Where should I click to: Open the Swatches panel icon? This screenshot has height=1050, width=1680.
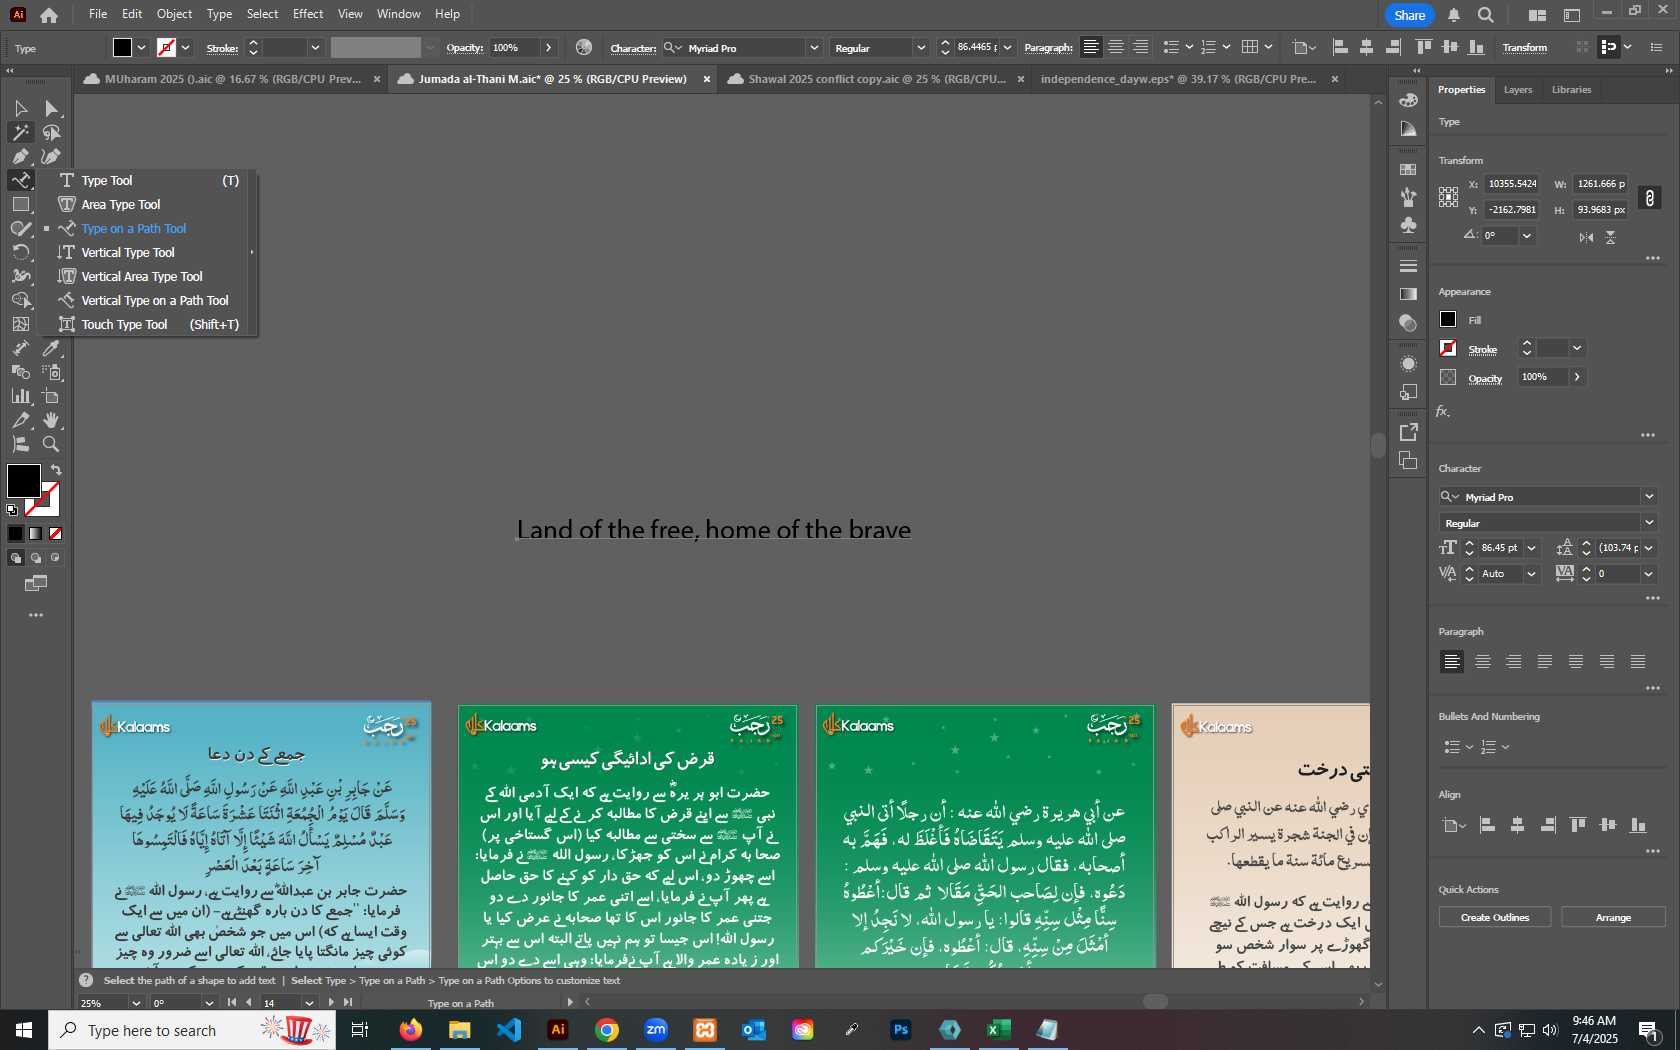1408,169
